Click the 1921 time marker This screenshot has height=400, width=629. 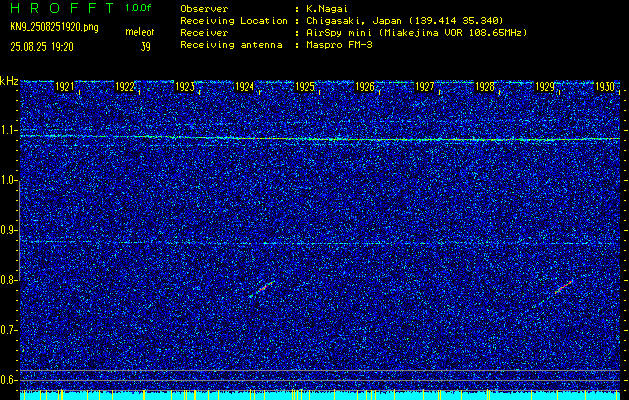point(64,87)
